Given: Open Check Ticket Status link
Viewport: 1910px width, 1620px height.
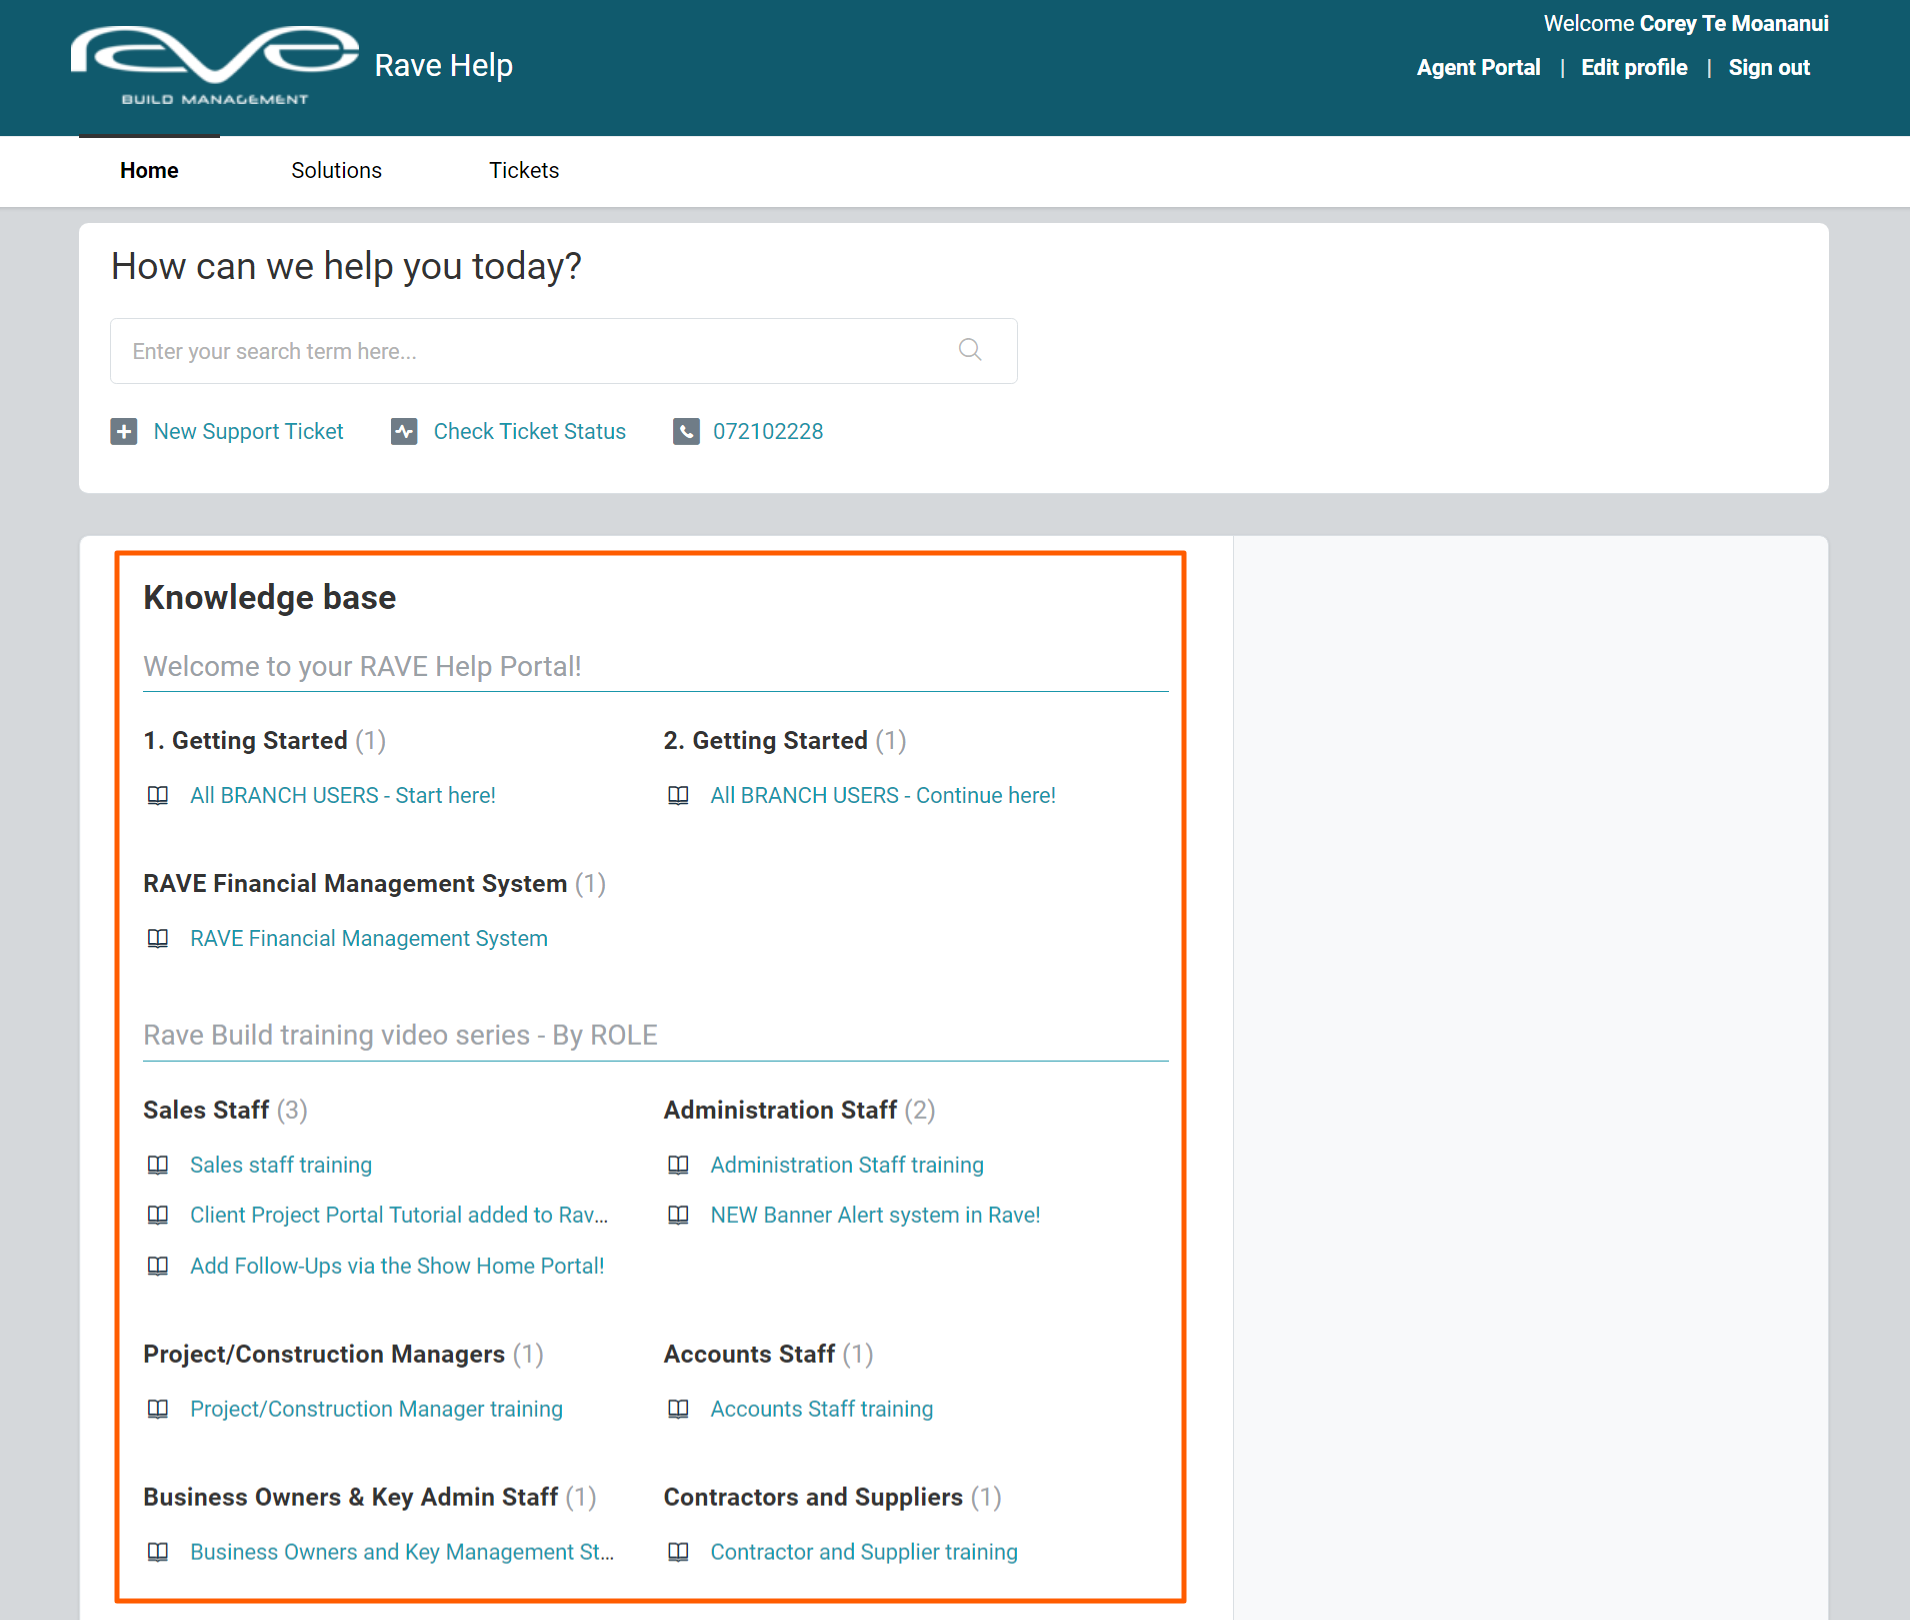Looking at the screenshot, I should 530,432.
